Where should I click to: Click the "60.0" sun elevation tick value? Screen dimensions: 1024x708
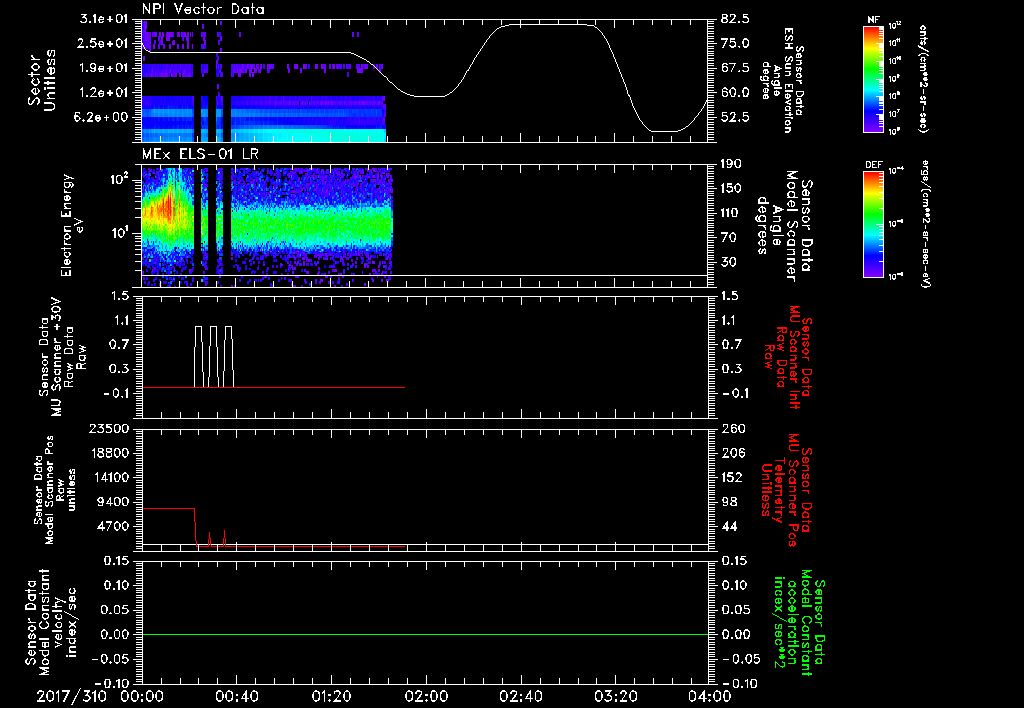[735, 93]
